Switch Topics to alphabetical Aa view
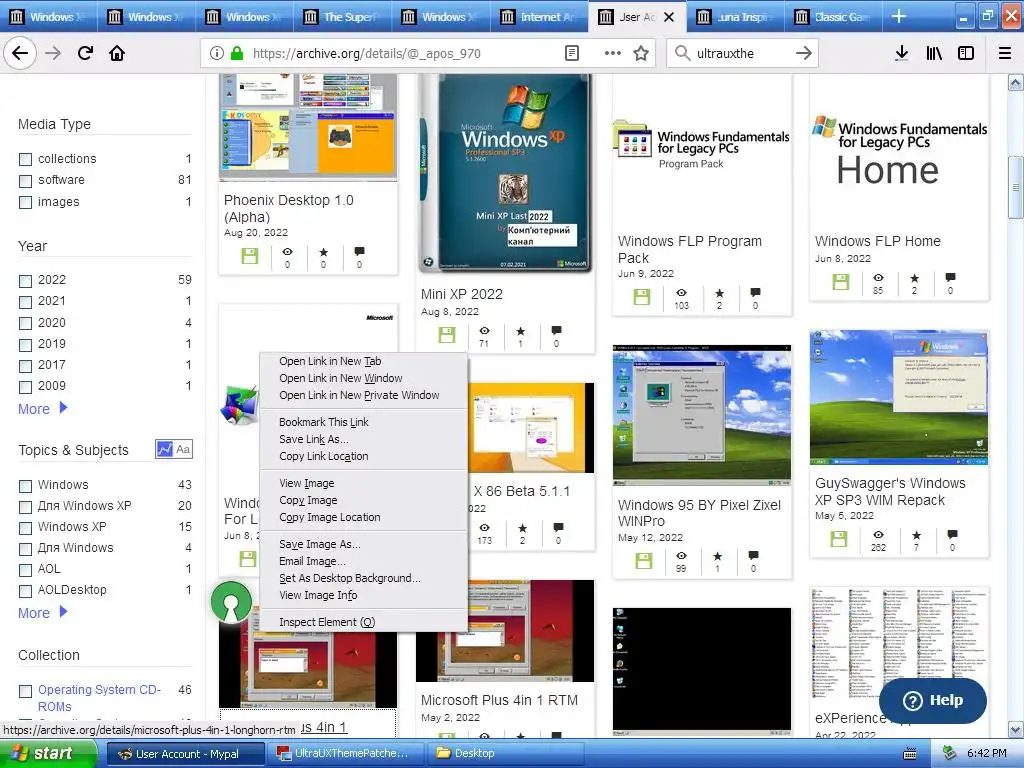 tap(184, 449)
